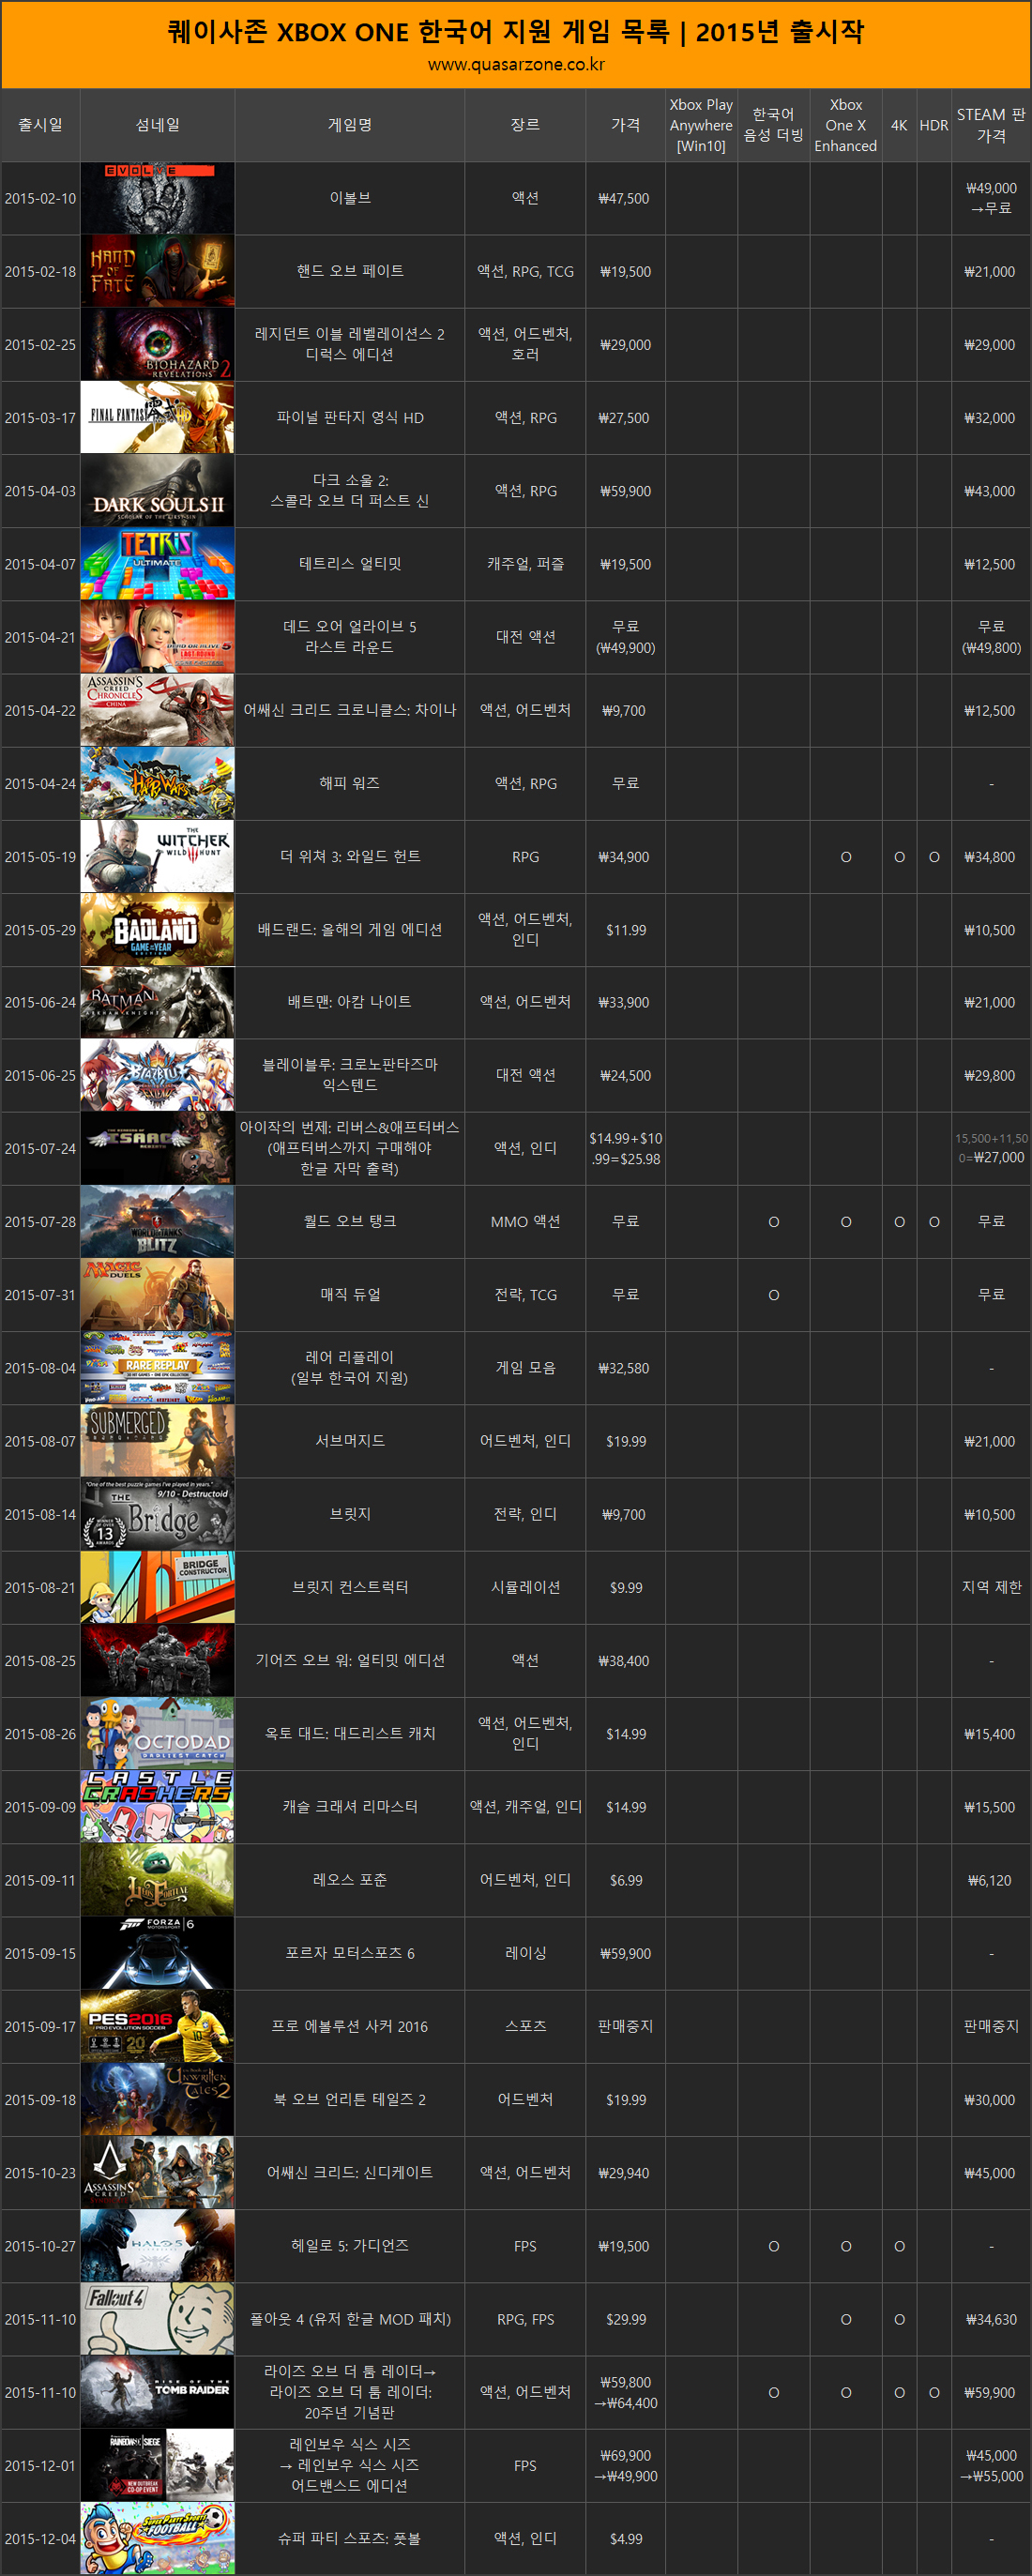
Task: Open the www.quasarzone.co.kr link in the banner
Action: [x=516, y=65]
